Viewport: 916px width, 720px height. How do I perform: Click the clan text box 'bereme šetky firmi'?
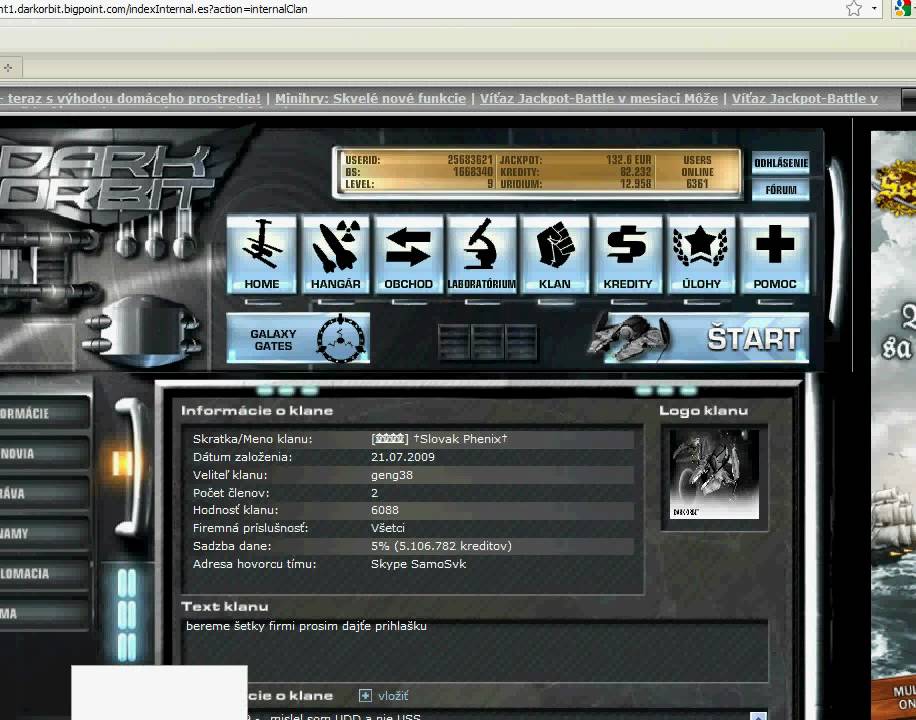pyautogui.click(x=474, y=651)
